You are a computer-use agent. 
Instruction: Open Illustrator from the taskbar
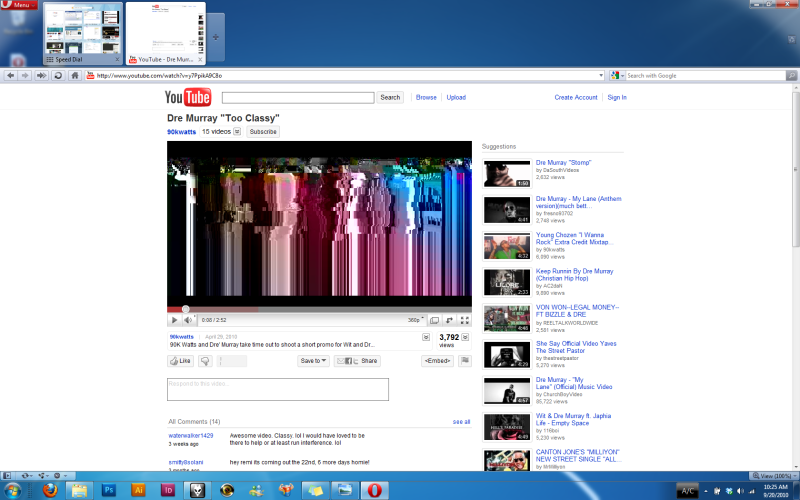pyautogui.click(x=138, y=490)
